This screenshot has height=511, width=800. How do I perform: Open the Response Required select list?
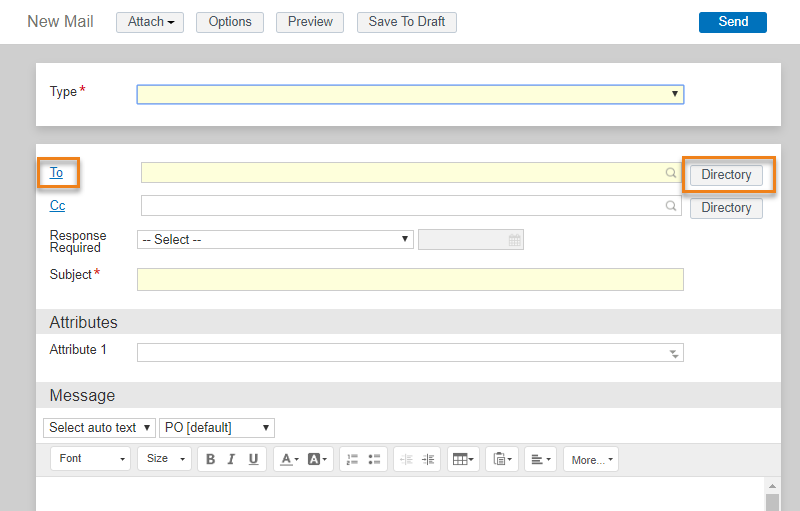[275, 240]
